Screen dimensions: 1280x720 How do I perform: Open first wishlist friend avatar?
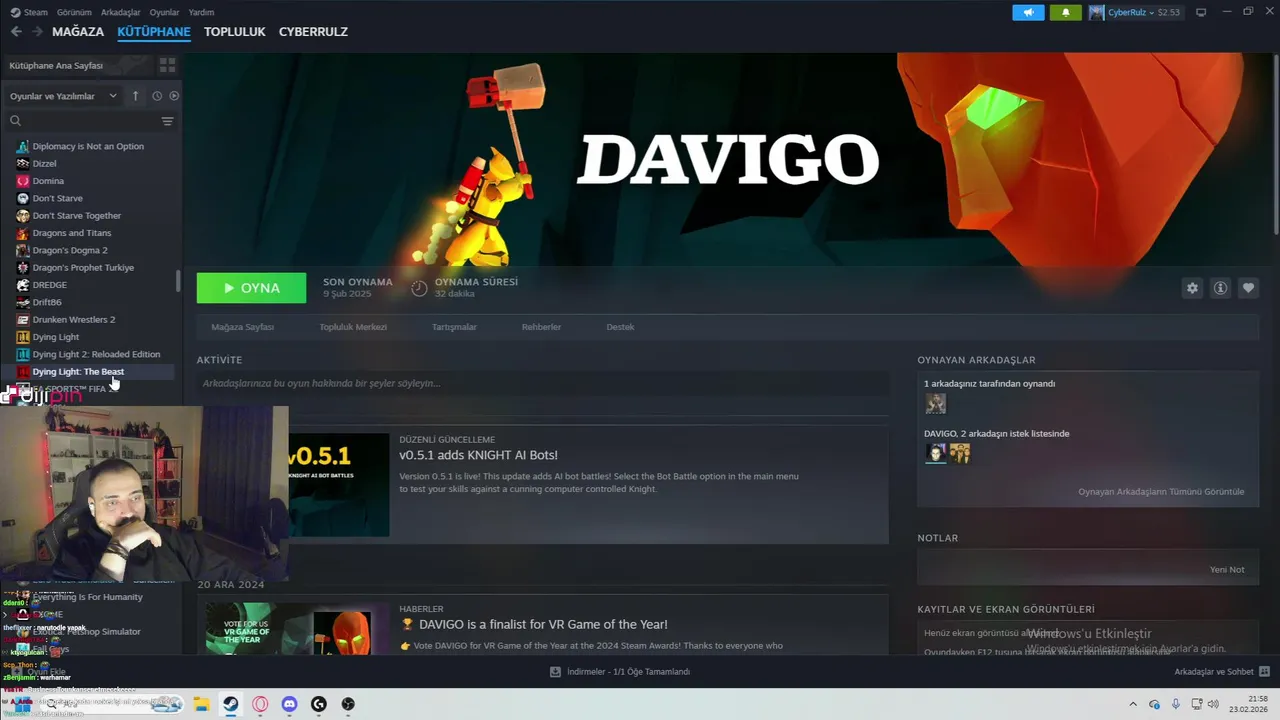935,453
